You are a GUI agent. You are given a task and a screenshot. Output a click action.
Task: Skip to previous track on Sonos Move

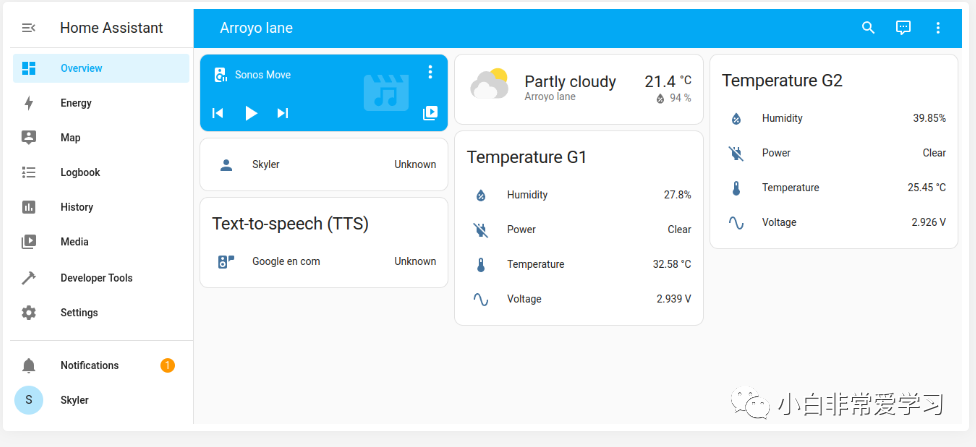217,113
